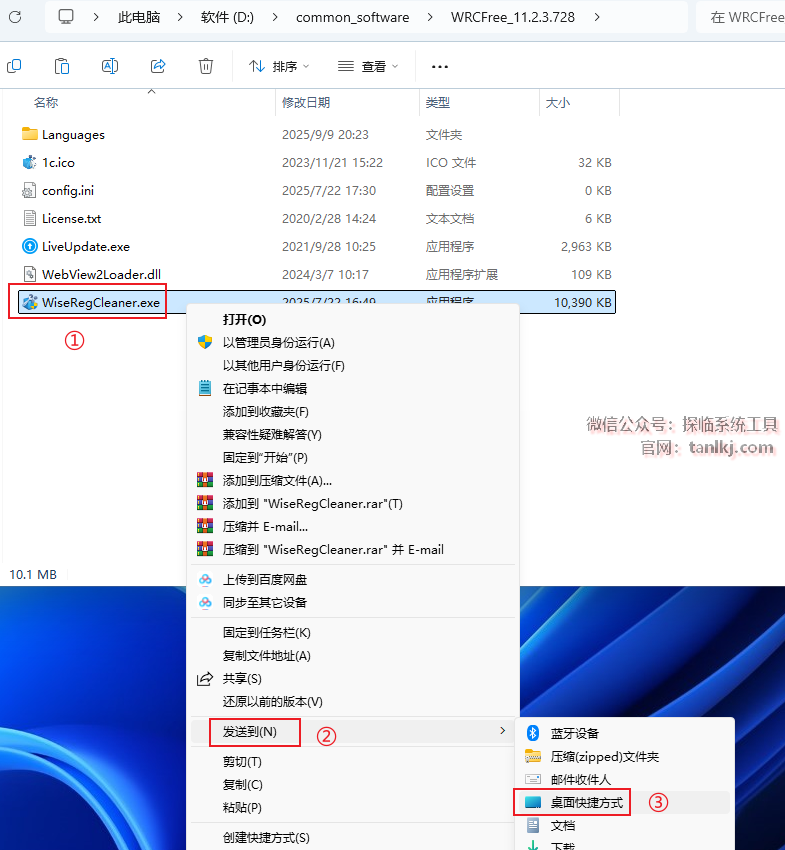The width and height of the screenshot is (785, 850).
Task: Choose 添加到收藏夹(F)
Action: tap(353, 411)
